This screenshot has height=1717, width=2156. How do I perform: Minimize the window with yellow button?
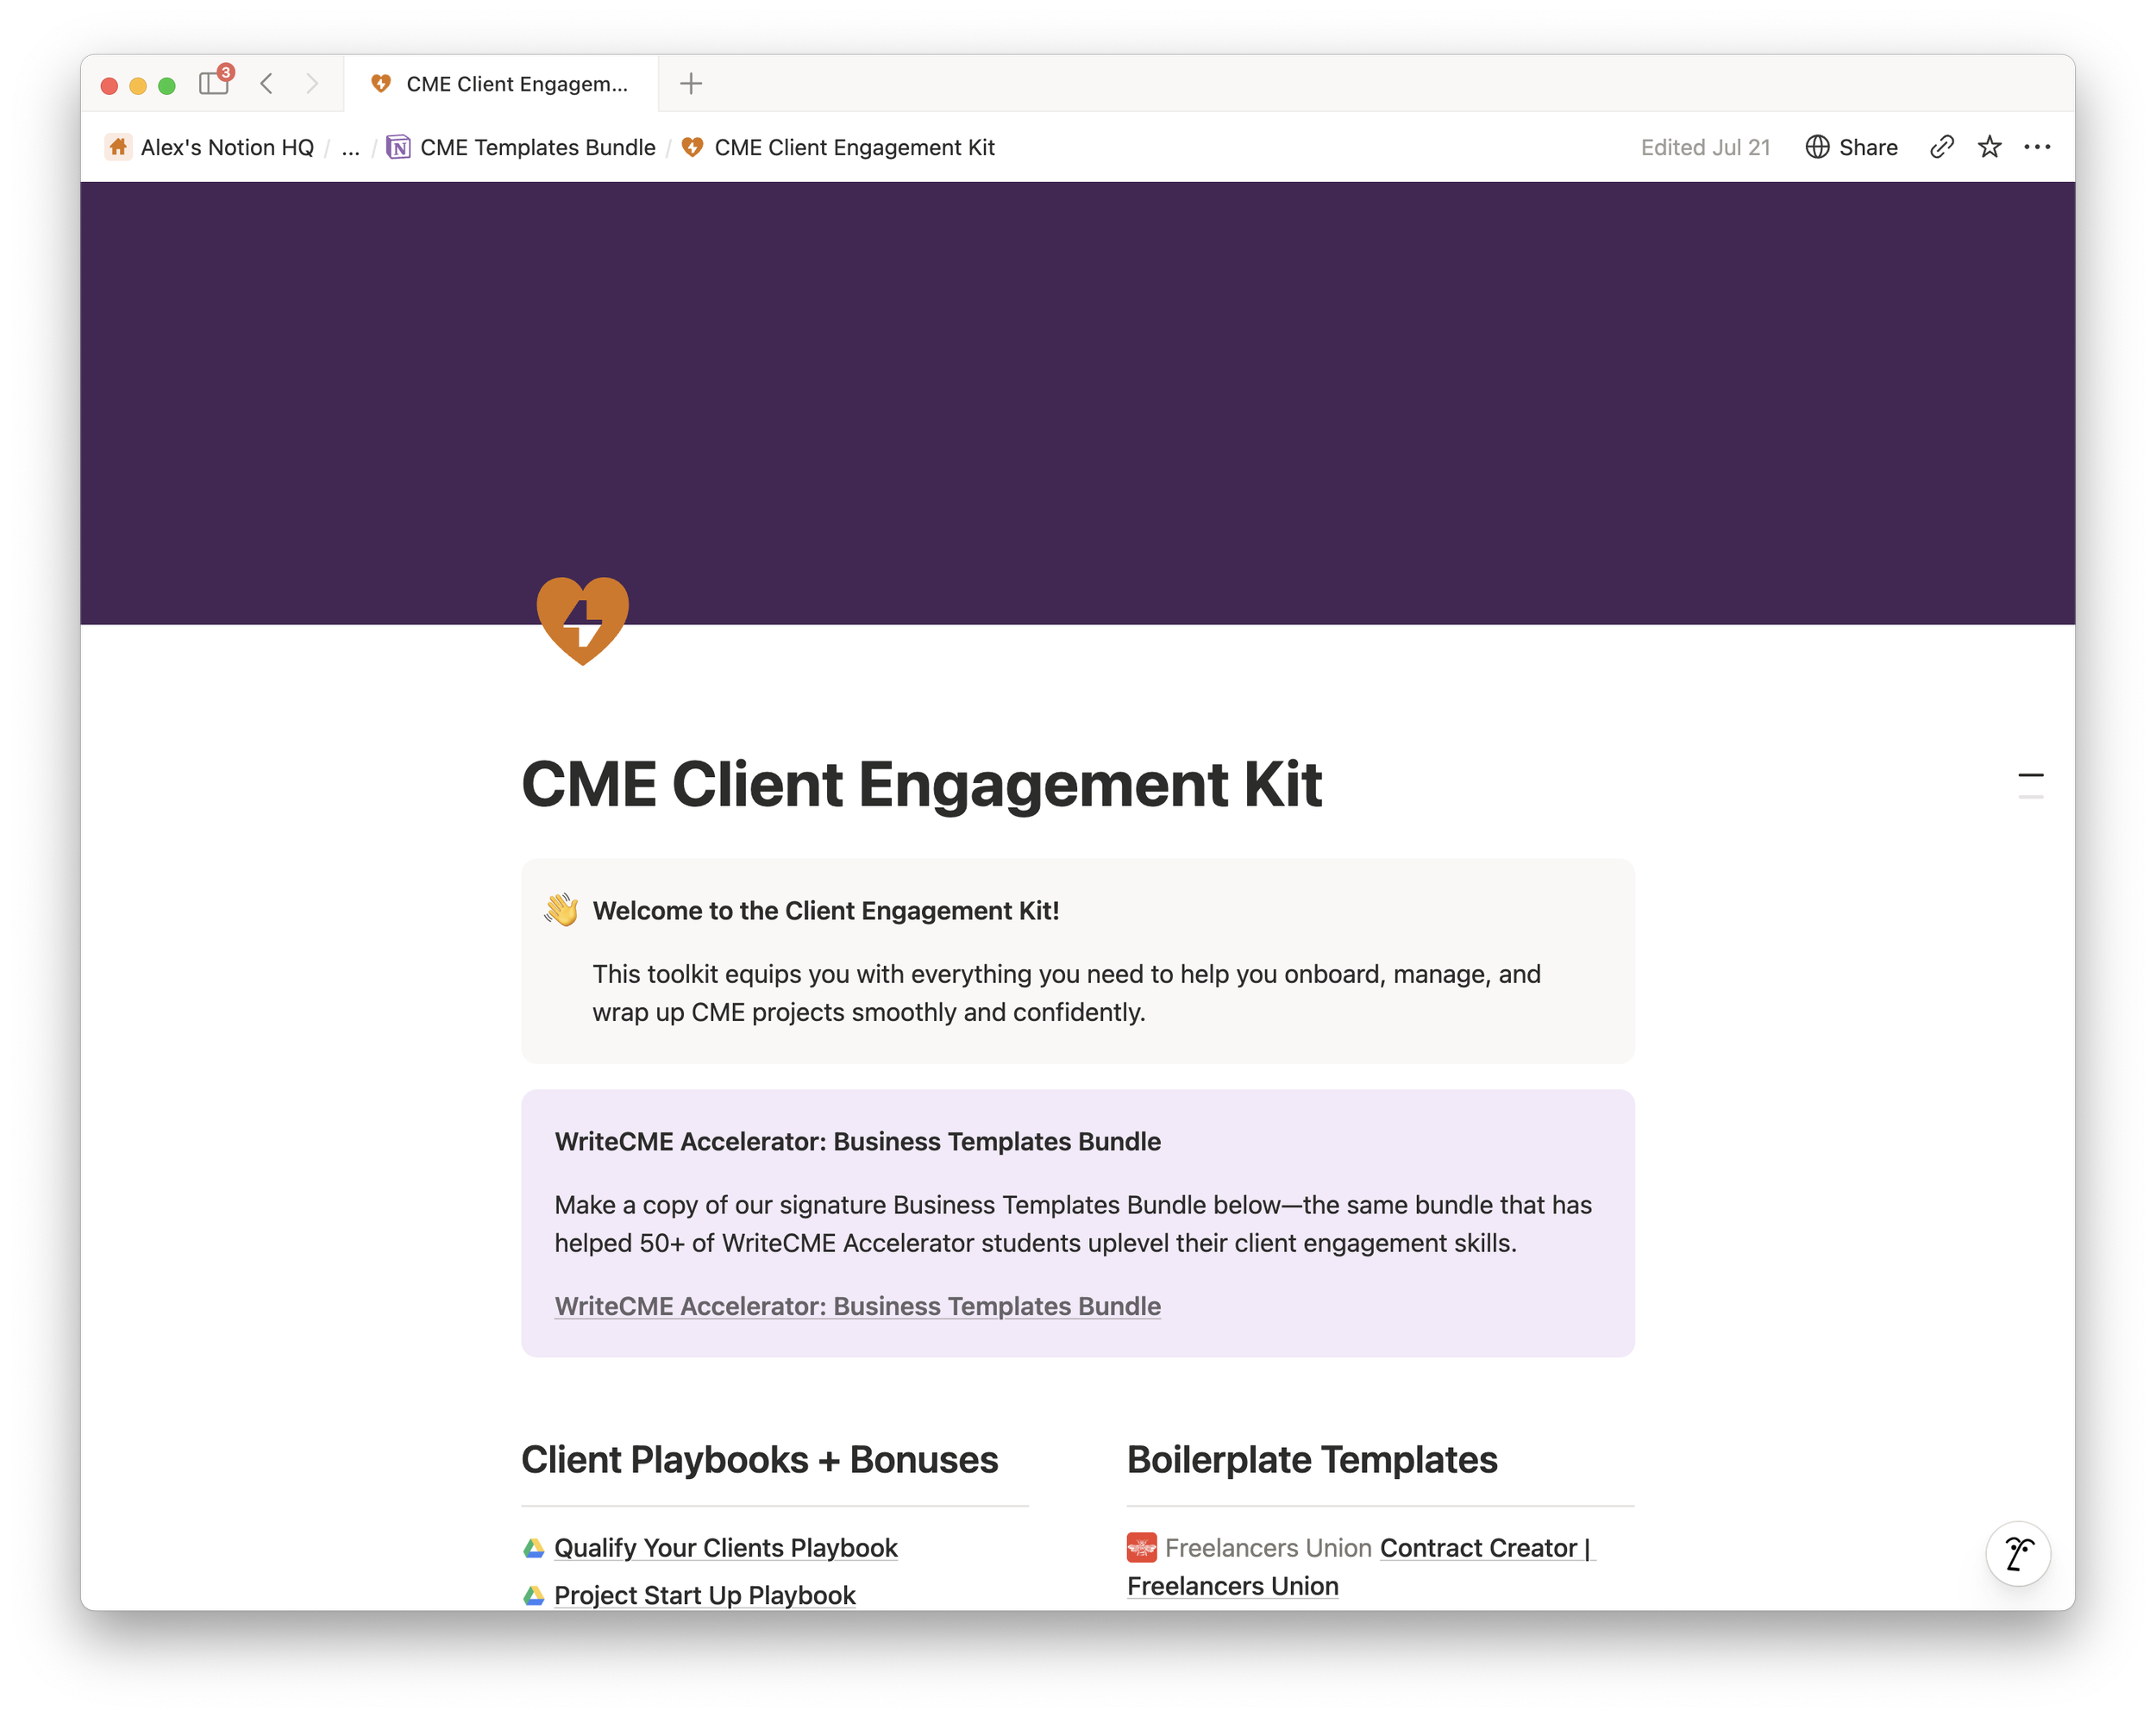[x=138, y=85]
